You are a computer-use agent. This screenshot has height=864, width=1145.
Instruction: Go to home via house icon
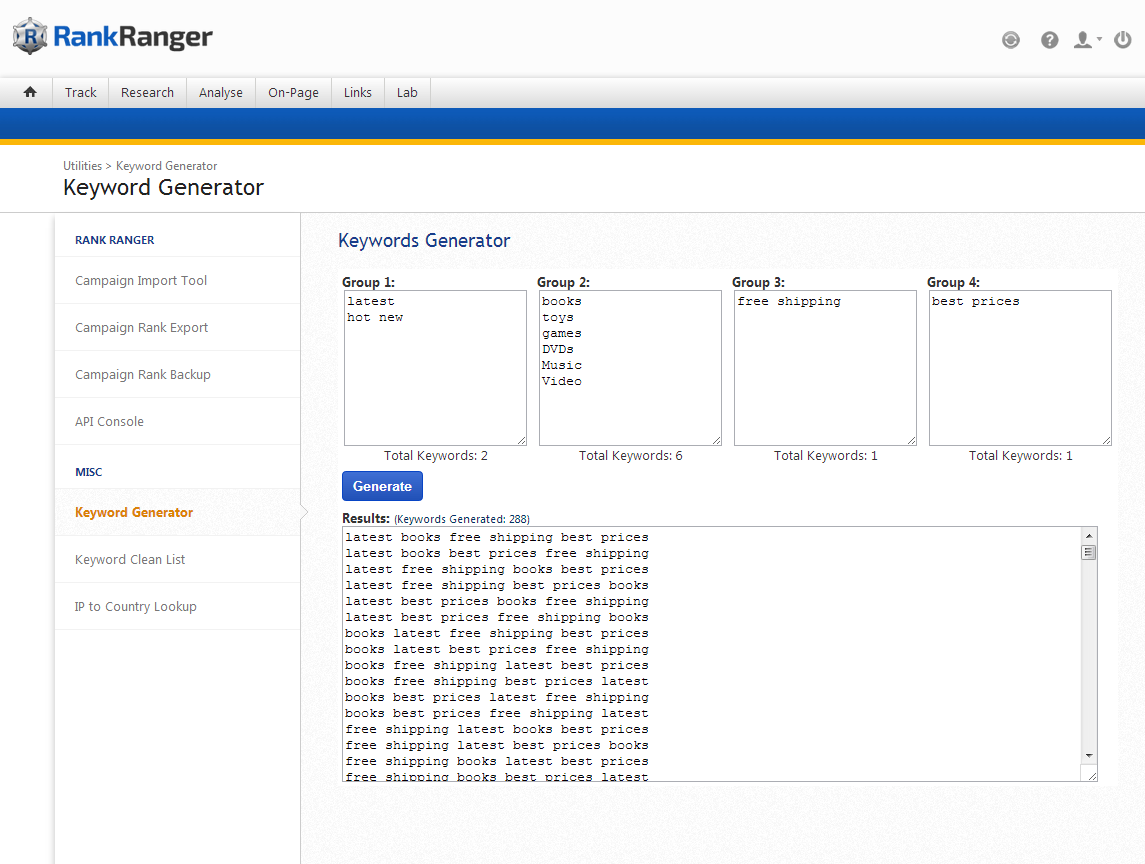pos(30,92)
